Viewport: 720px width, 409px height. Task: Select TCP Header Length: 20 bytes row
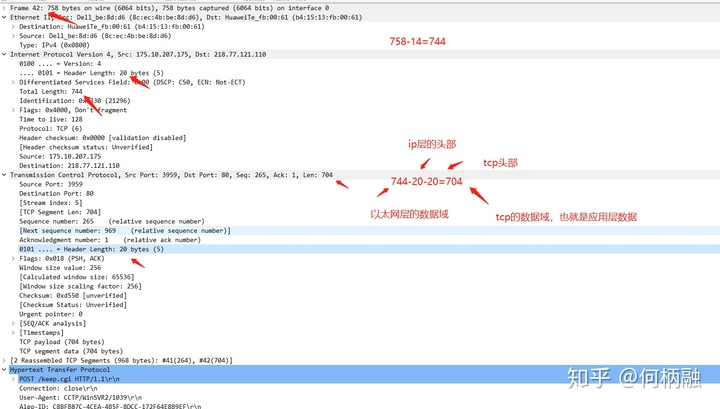[91, 249]
